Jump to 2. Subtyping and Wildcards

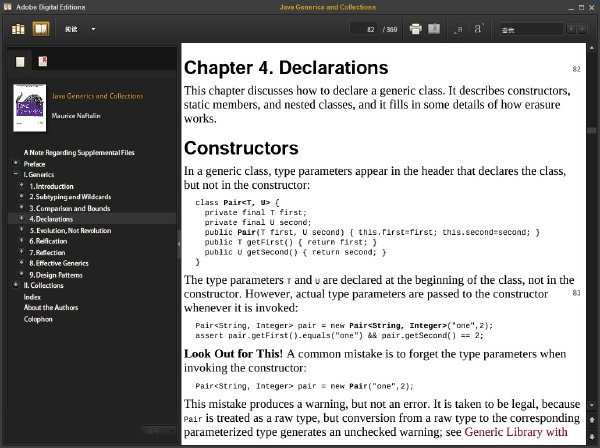pos(70,197)
